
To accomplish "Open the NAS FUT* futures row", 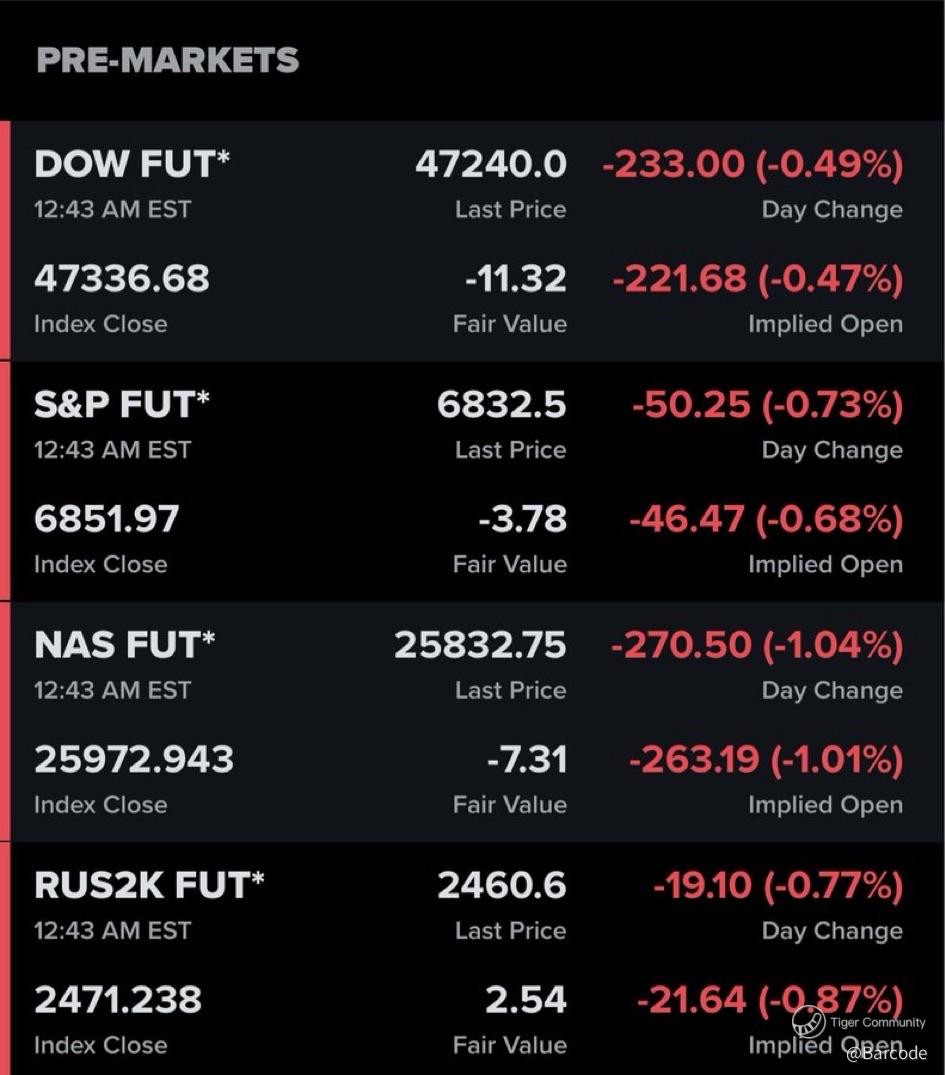I will tap(124, 645).
